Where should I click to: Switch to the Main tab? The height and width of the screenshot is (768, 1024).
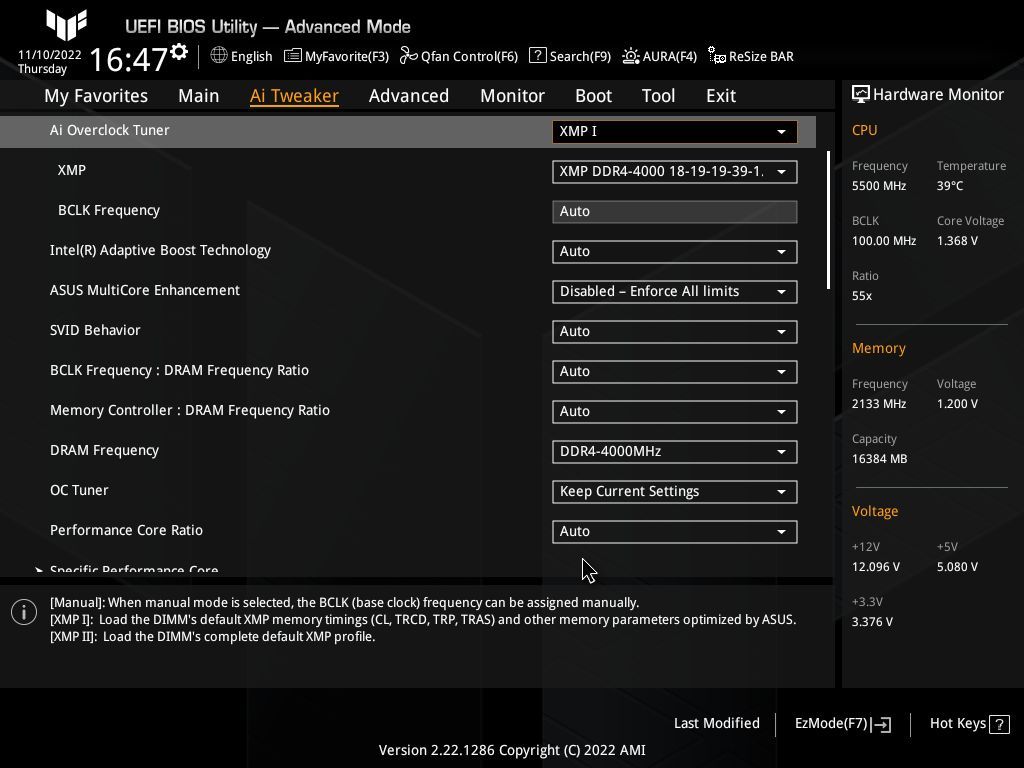coord(199,96)
